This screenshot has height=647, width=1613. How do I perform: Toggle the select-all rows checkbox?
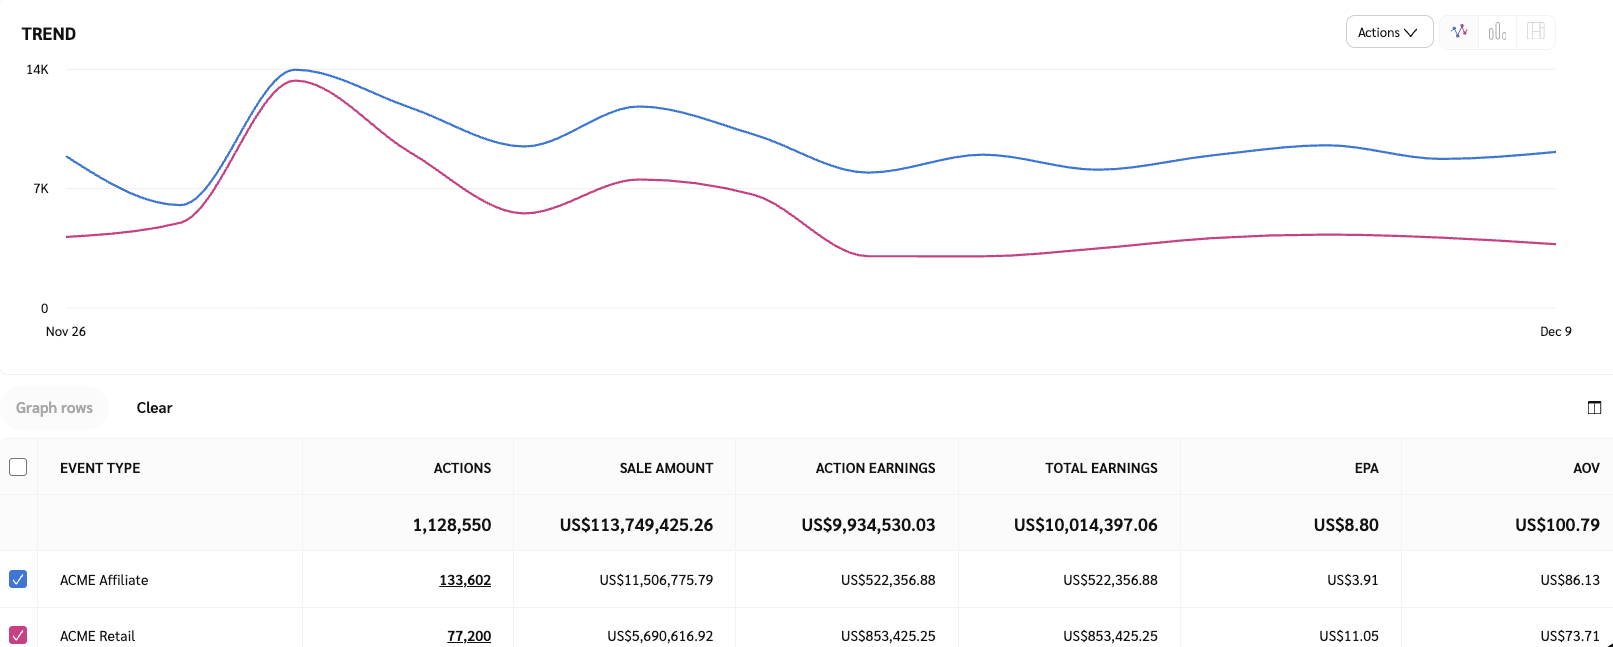pos(18,467)
